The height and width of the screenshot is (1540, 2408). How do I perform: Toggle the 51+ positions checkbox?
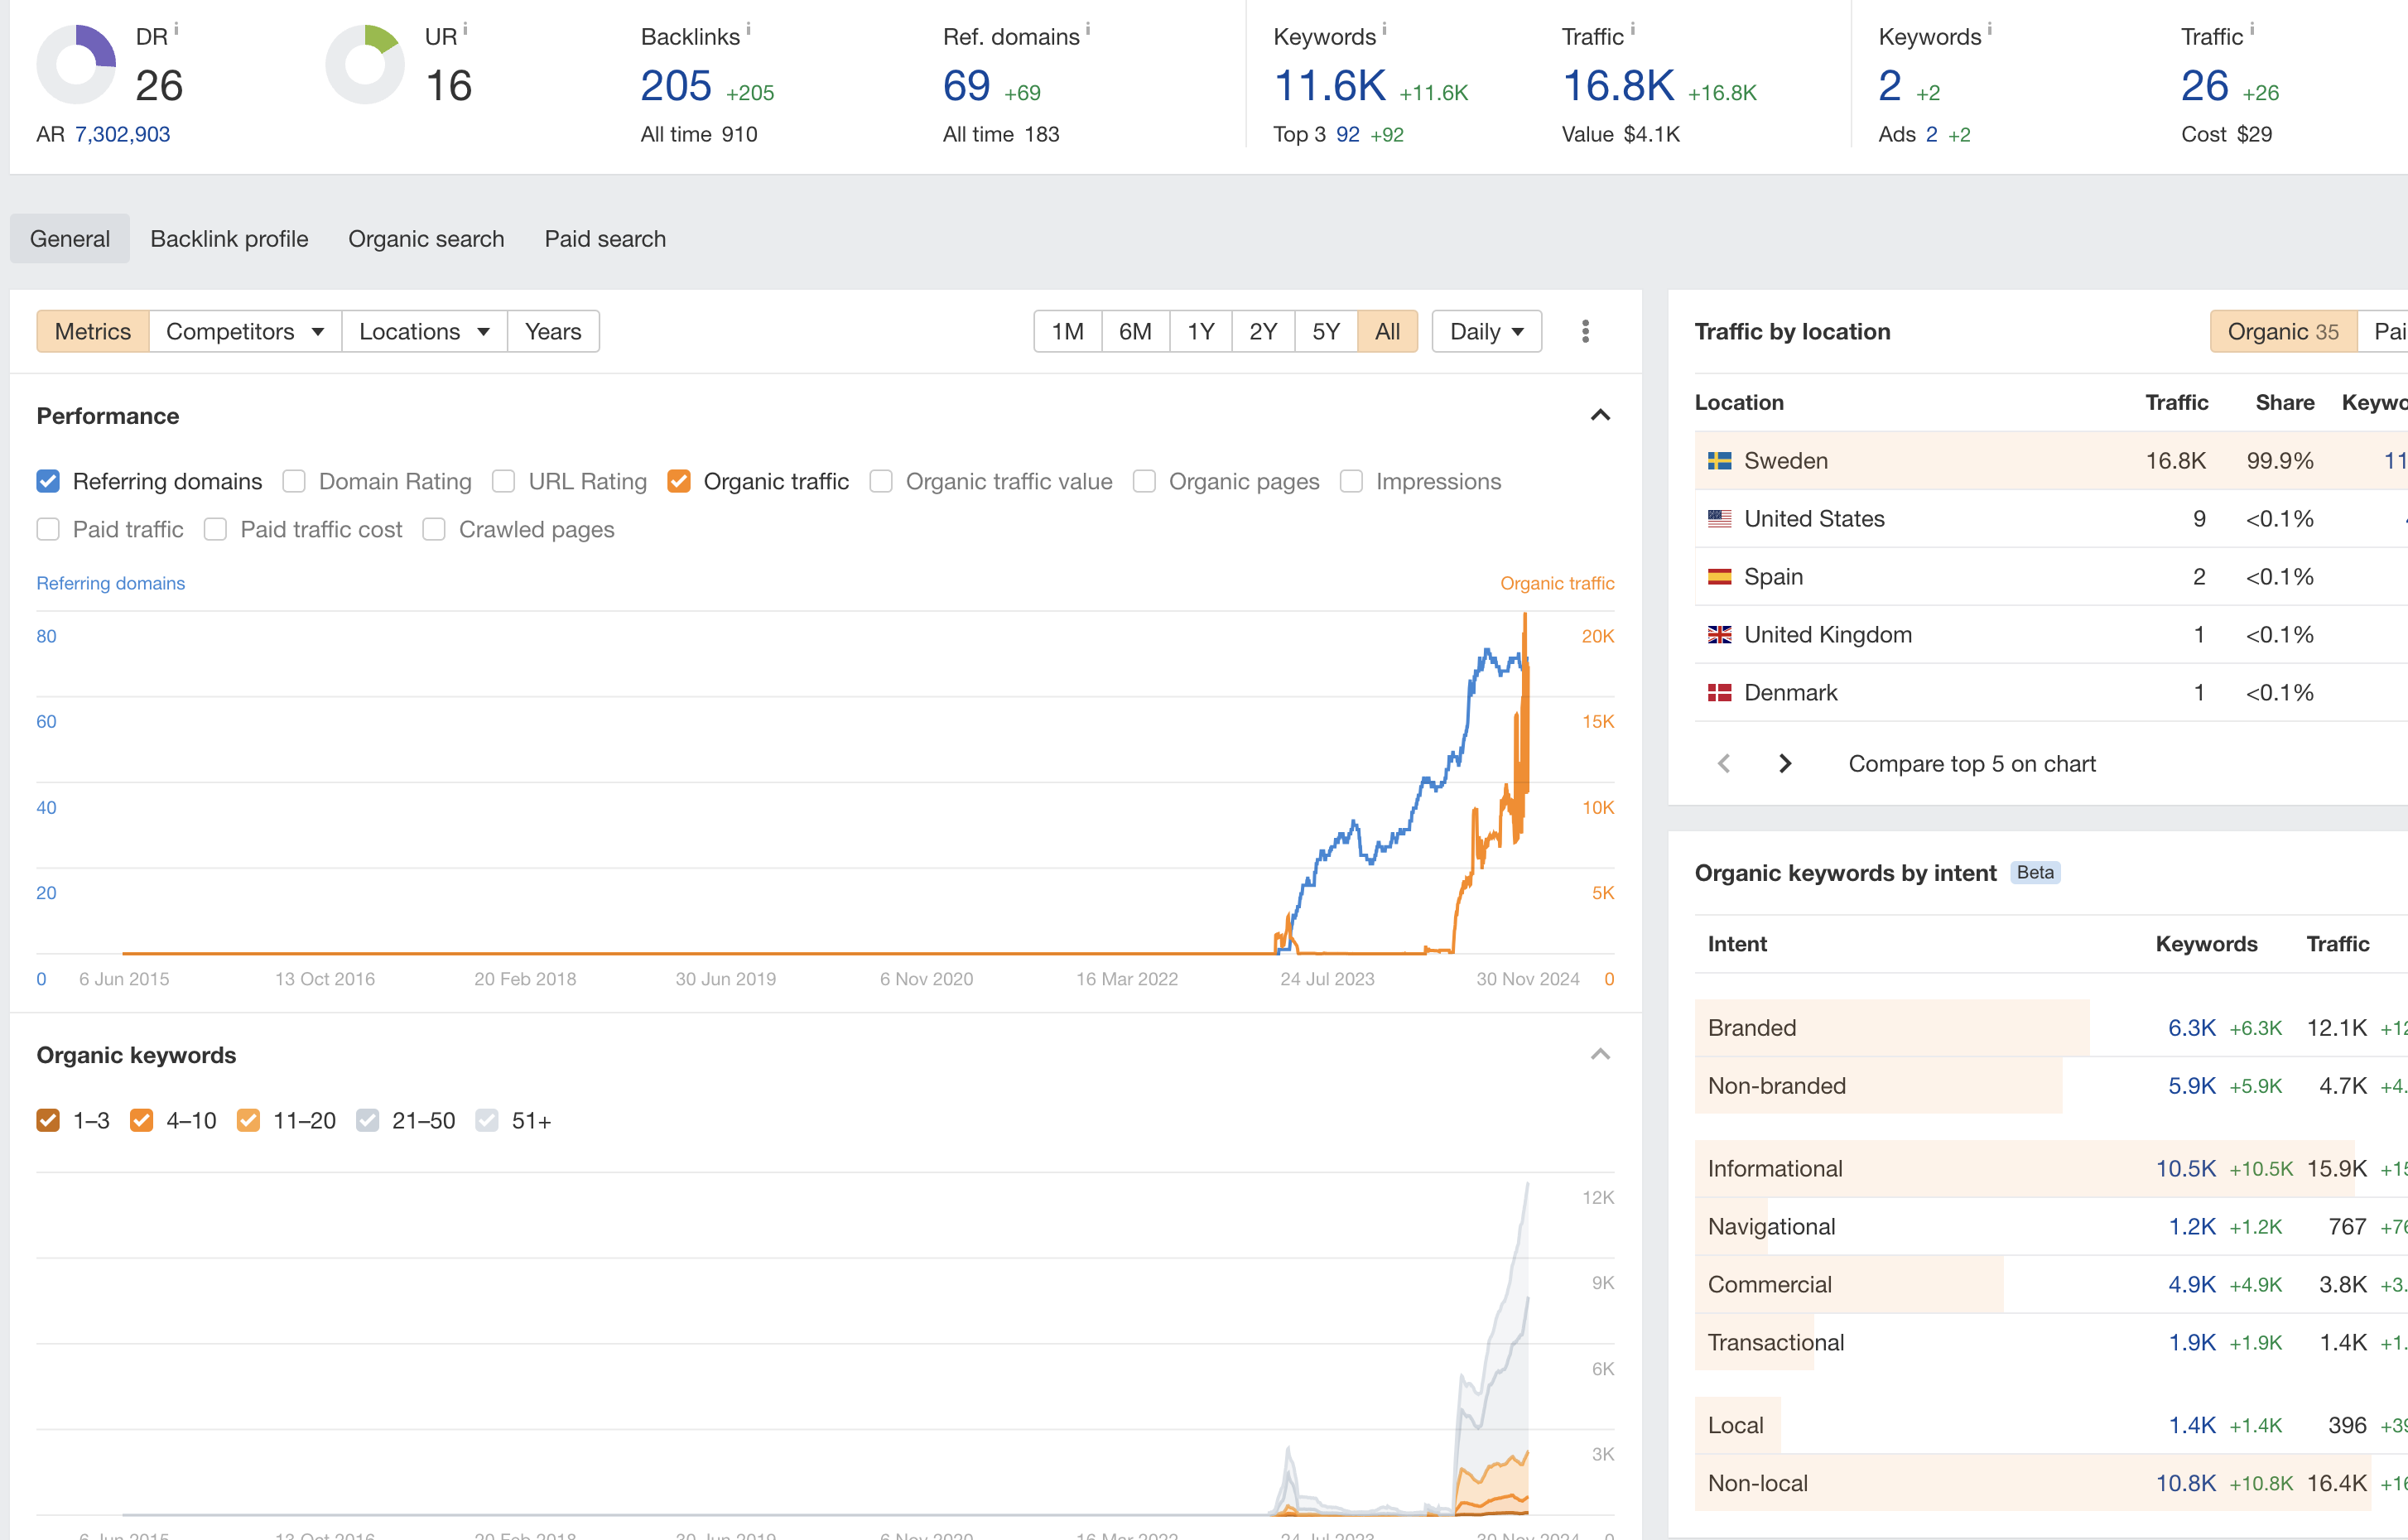487,1120
